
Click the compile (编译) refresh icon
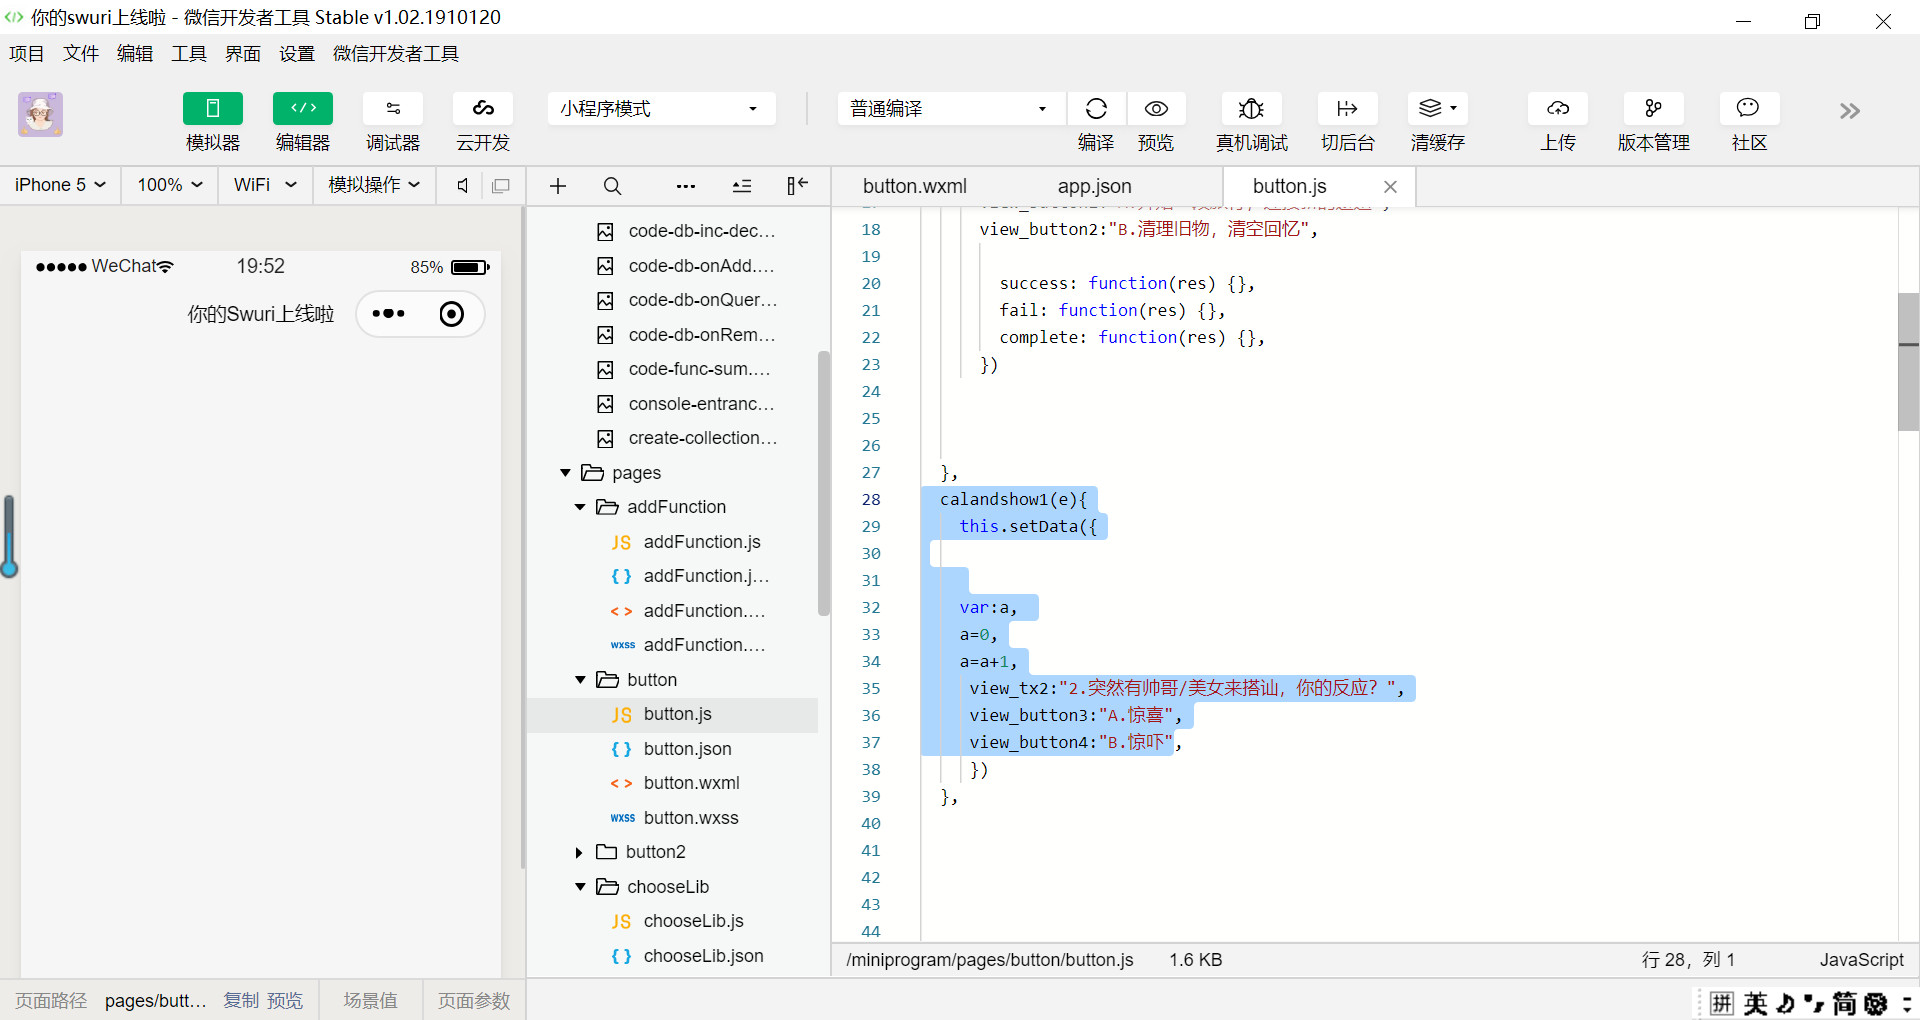tap(1096, 109)
